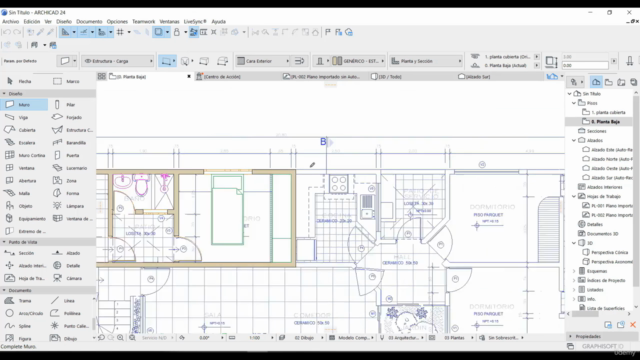Switch to the Alzado Sur tab

474,77
